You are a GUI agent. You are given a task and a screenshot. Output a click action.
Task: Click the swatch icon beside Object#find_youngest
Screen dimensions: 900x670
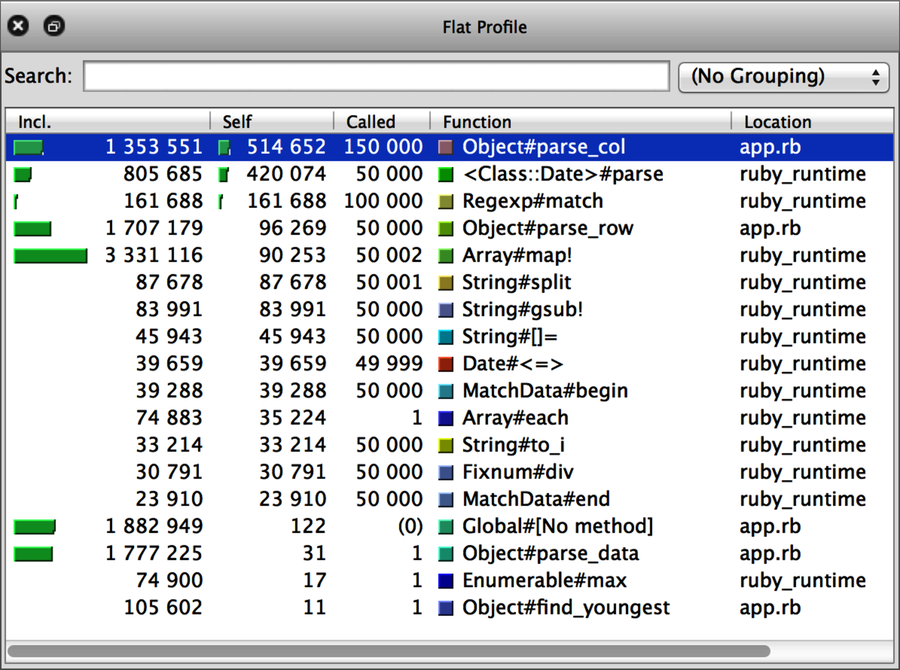pos(445,608)
